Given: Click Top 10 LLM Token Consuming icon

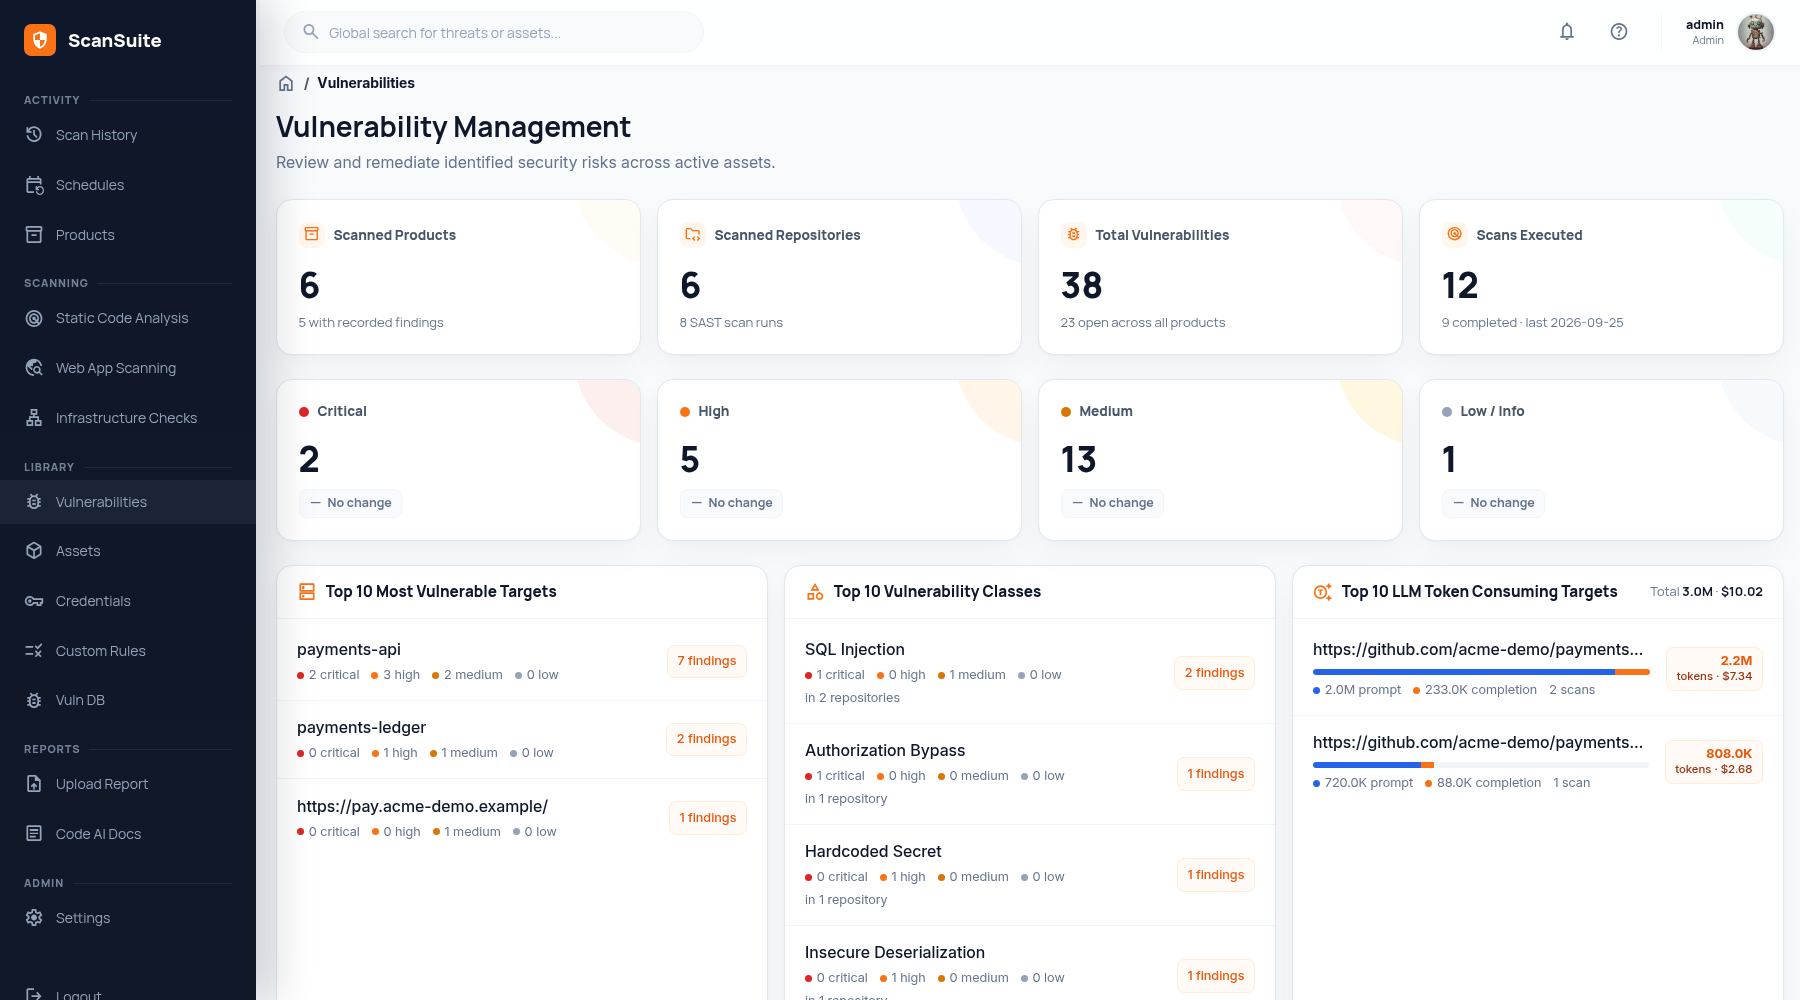Looking at the screenshot, I should (x=1322, y=592).
